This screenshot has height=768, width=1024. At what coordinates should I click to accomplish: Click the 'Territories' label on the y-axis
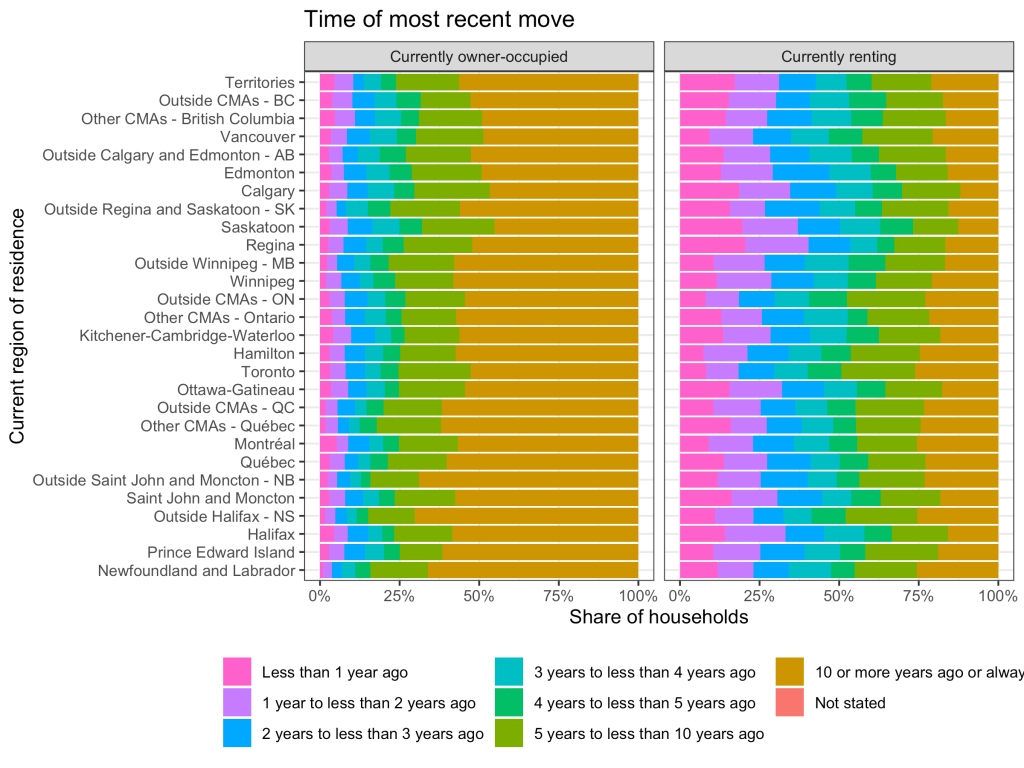(x=260, y=82)
